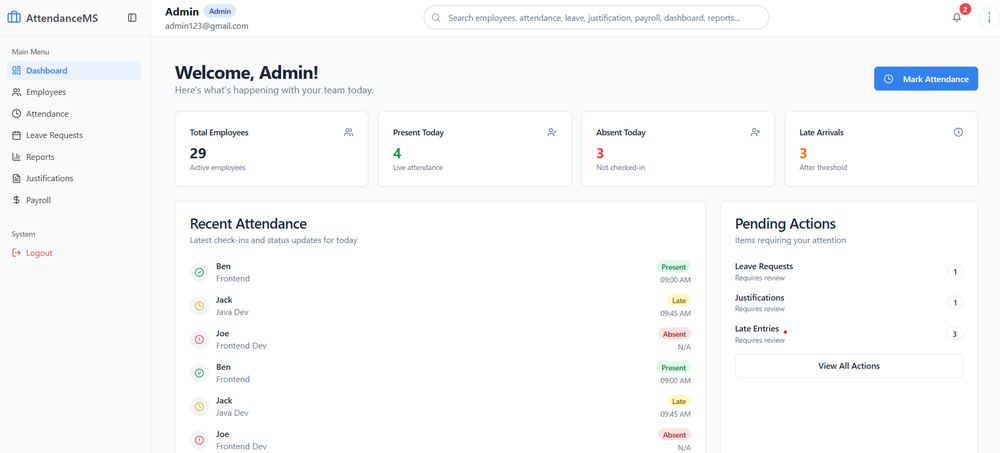
Task: Click the yellow clock icon on first Jack row
Action: coord(199,306)
